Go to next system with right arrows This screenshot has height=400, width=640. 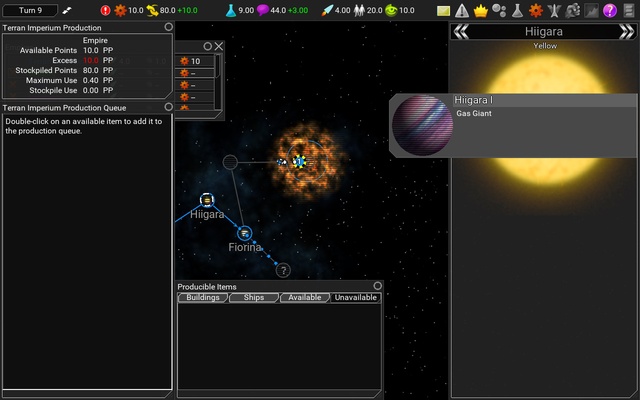click(x=627, y=31)
